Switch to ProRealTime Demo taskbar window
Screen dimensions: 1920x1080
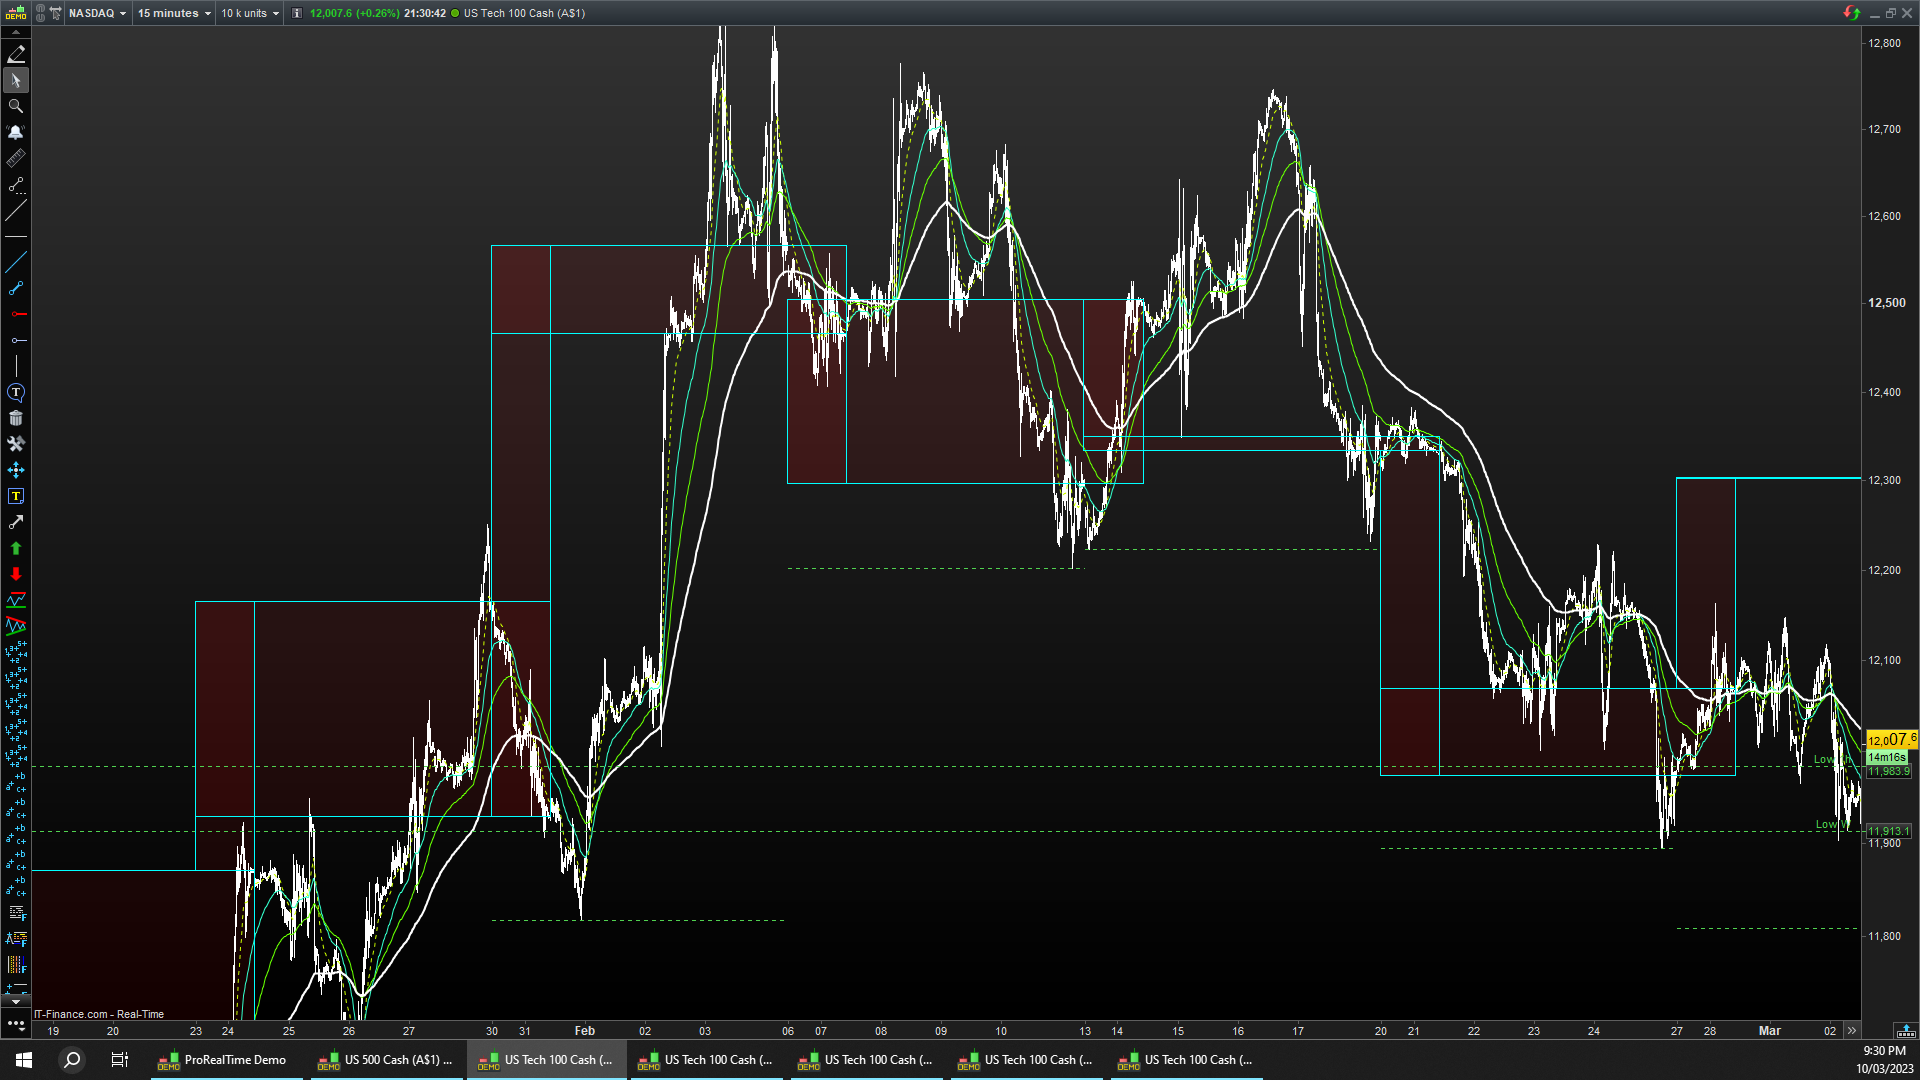click(x=226, y=1060)
